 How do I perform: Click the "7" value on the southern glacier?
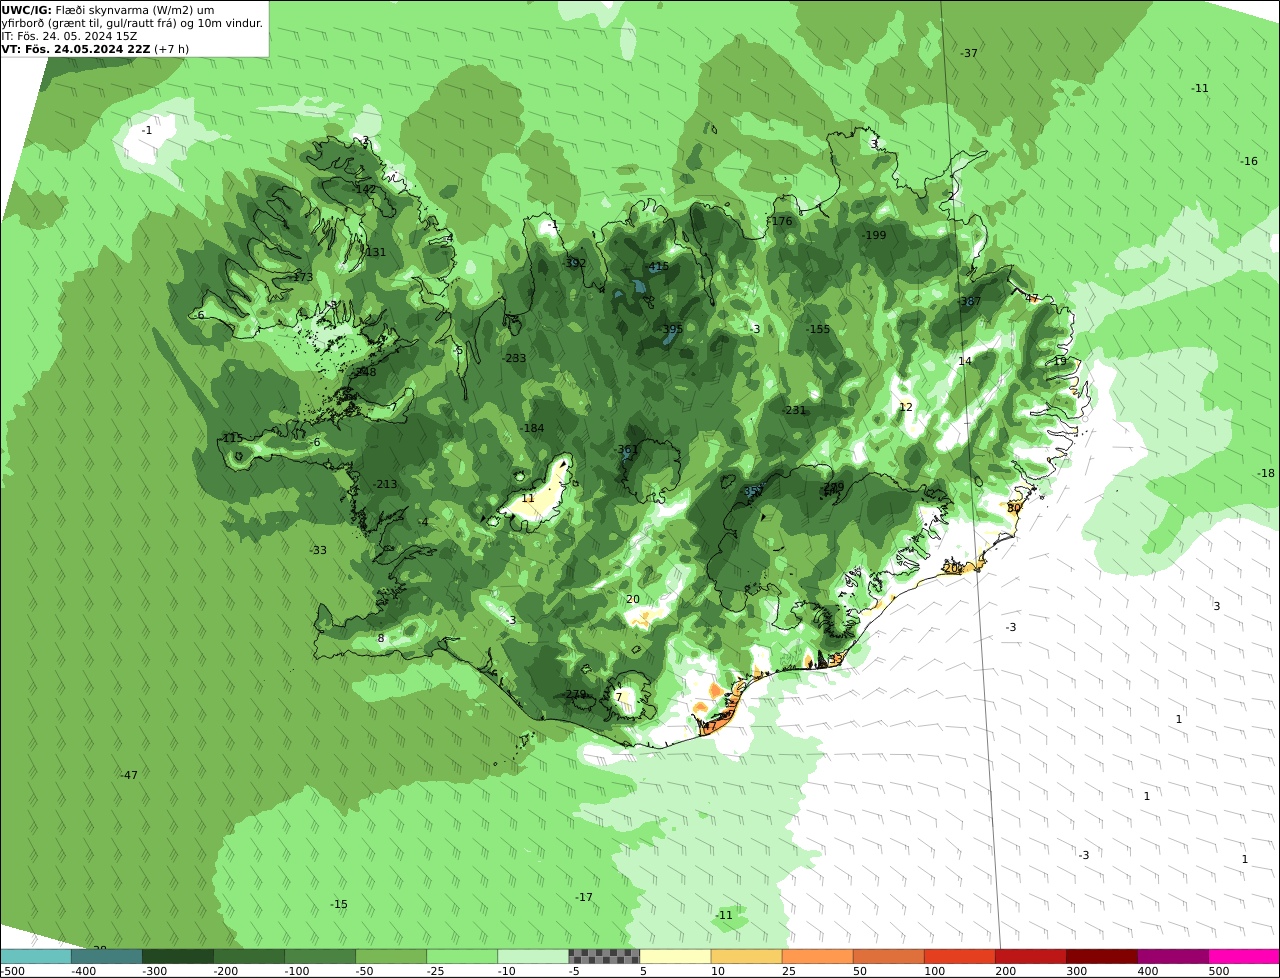618,698
